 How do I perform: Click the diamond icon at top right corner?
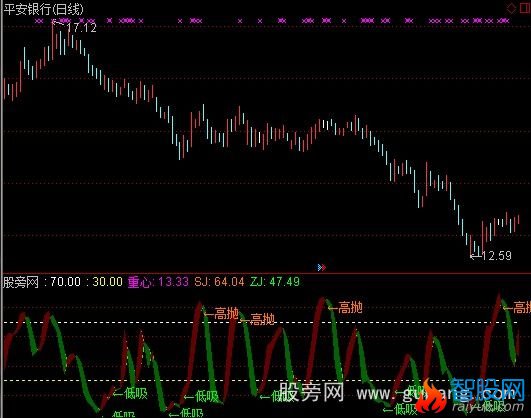tap(511, 8)
